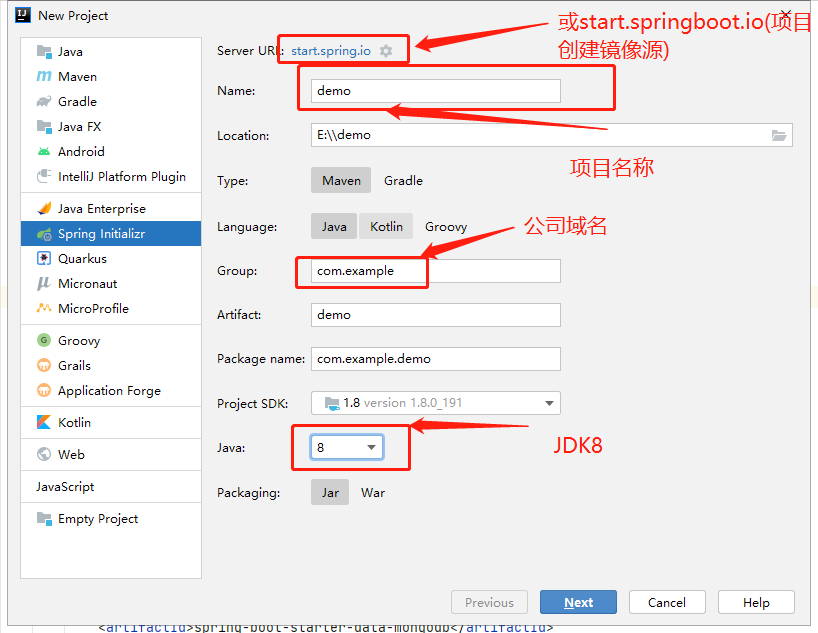
Task: Click the Help button
Action: 756,602
